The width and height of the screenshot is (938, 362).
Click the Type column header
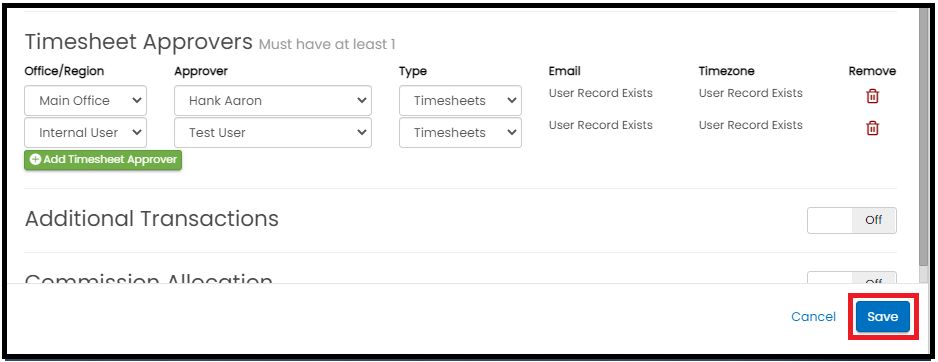[413, 71]
